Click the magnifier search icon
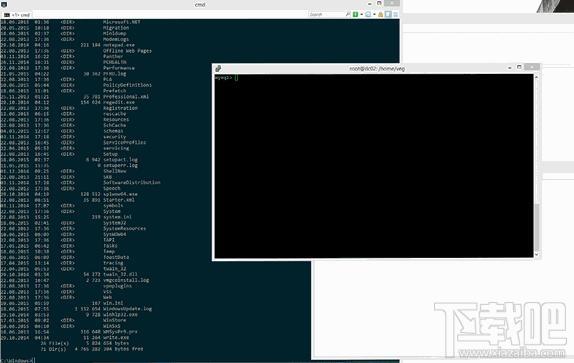This screenshot has width=574, height=363. (348, 14)
